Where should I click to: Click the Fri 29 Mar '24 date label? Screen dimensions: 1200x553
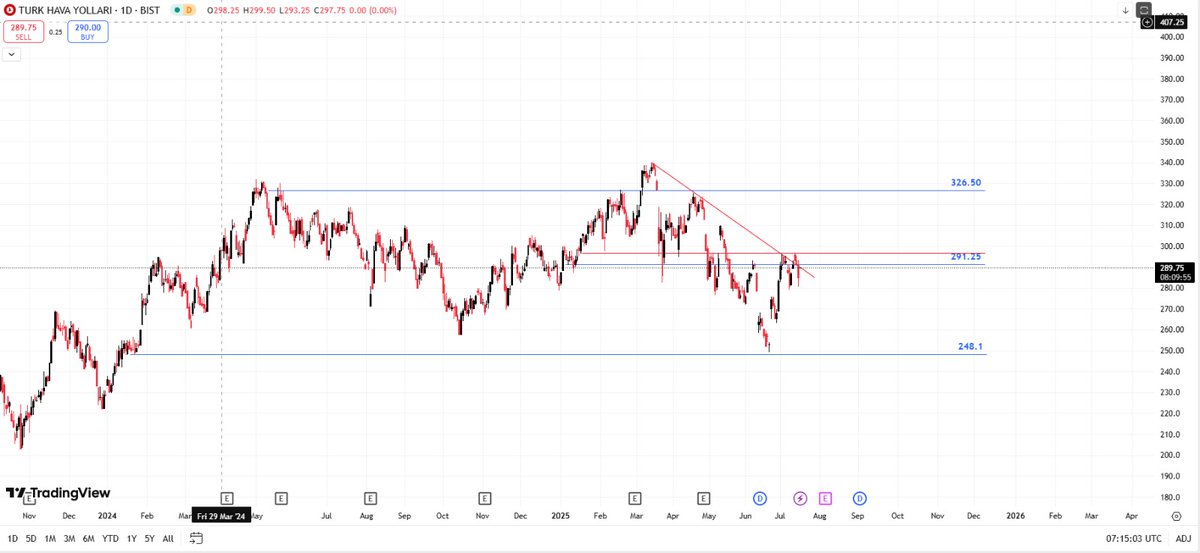(222, 516)
